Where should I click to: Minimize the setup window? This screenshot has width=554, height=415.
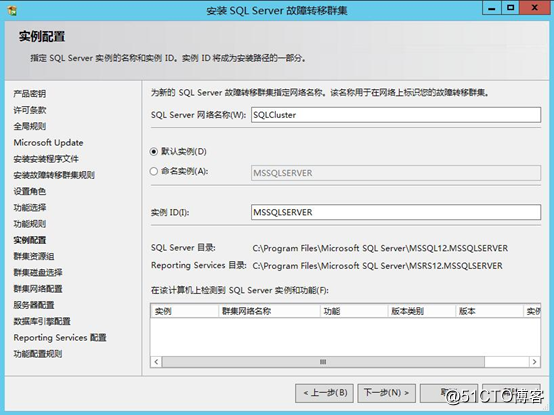point(491,8)
